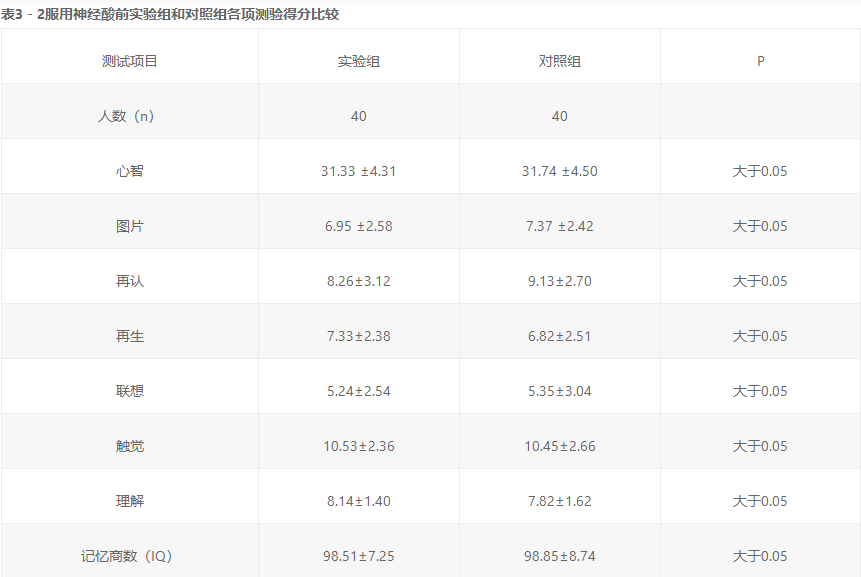Image resolution: width=861 pixels, height=577 pixels.
Task: Select the 对照组 column header
Action: click(560, 61)
